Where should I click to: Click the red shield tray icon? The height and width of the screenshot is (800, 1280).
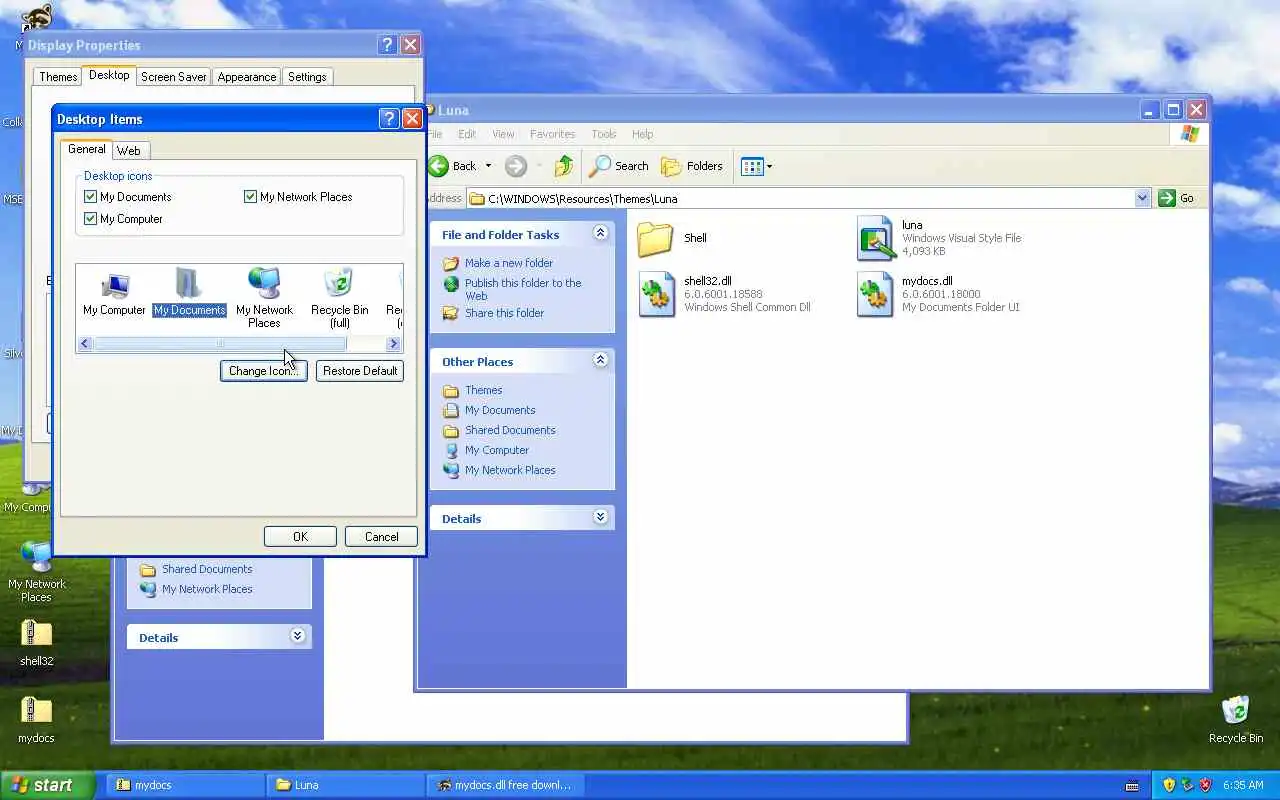(x=1205, y=785)
